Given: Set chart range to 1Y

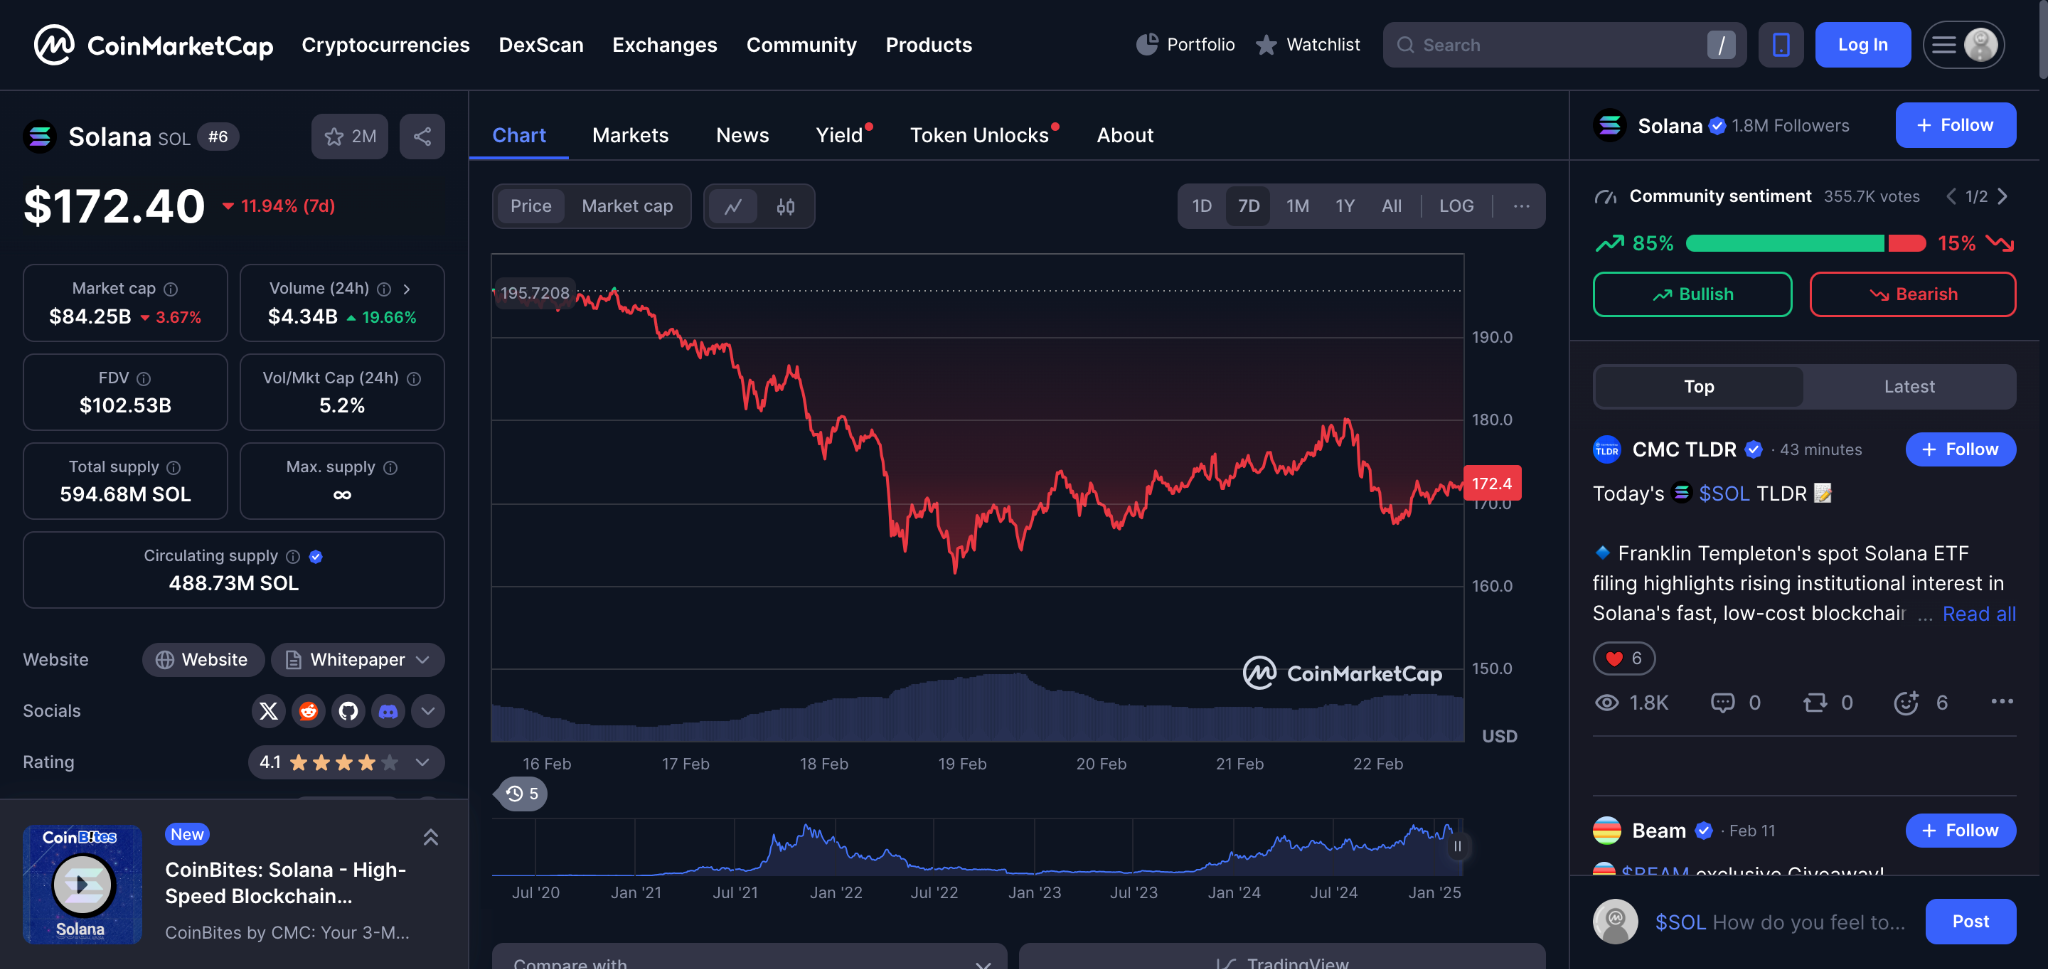Looking at the screenshot, I should (1345, 206).
